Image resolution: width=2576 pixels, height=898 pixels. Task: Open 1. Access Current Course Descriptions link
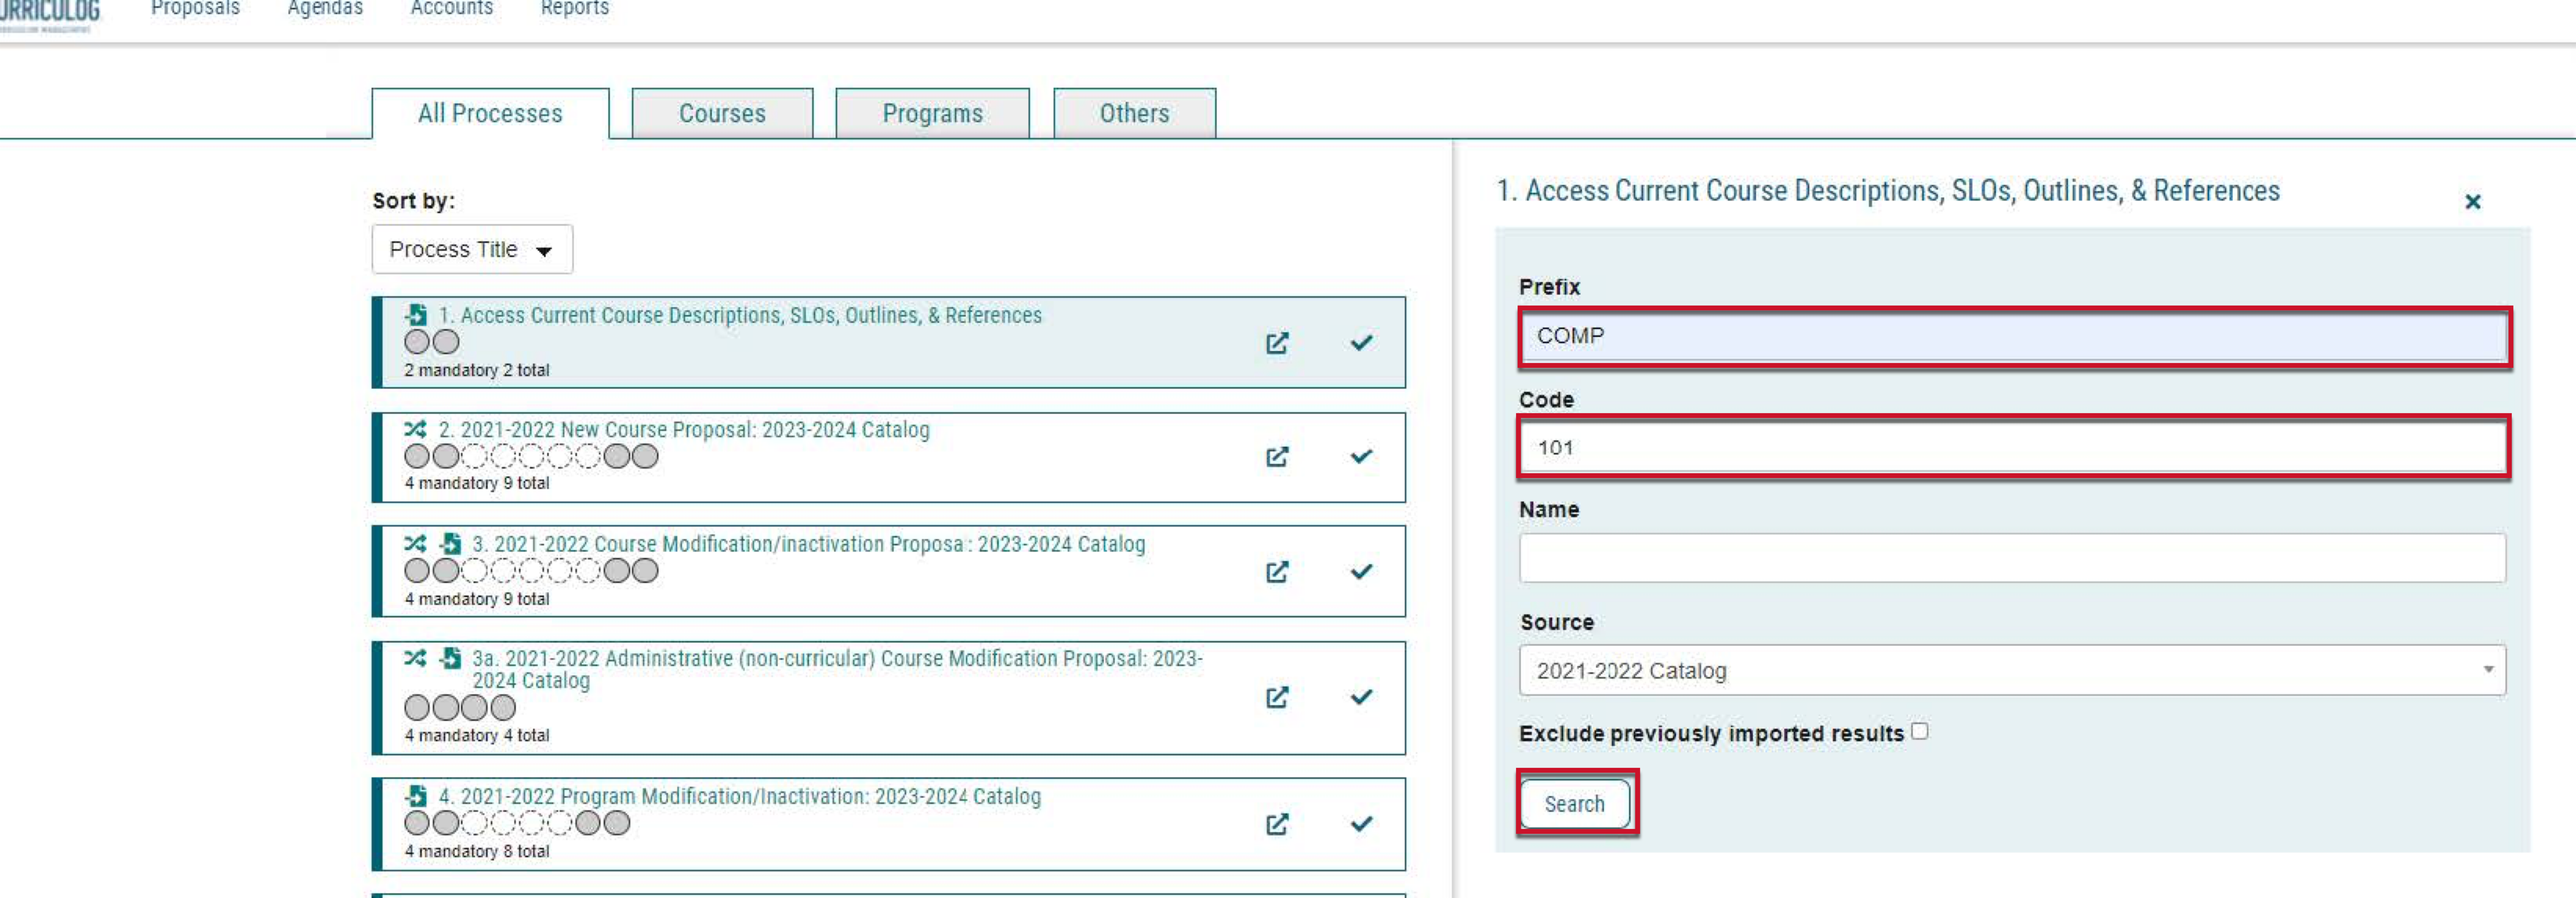(740, 315)
